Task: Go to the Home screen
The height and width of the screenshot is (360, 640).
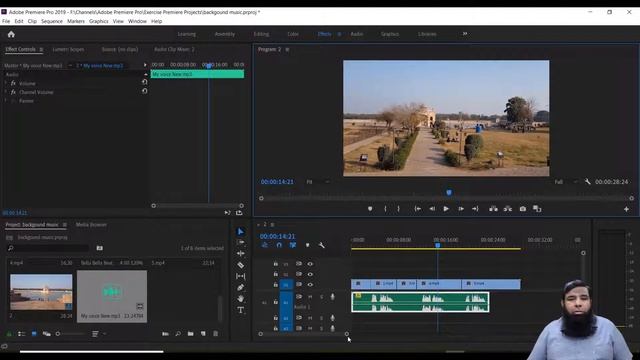Action: click(11, 34)
